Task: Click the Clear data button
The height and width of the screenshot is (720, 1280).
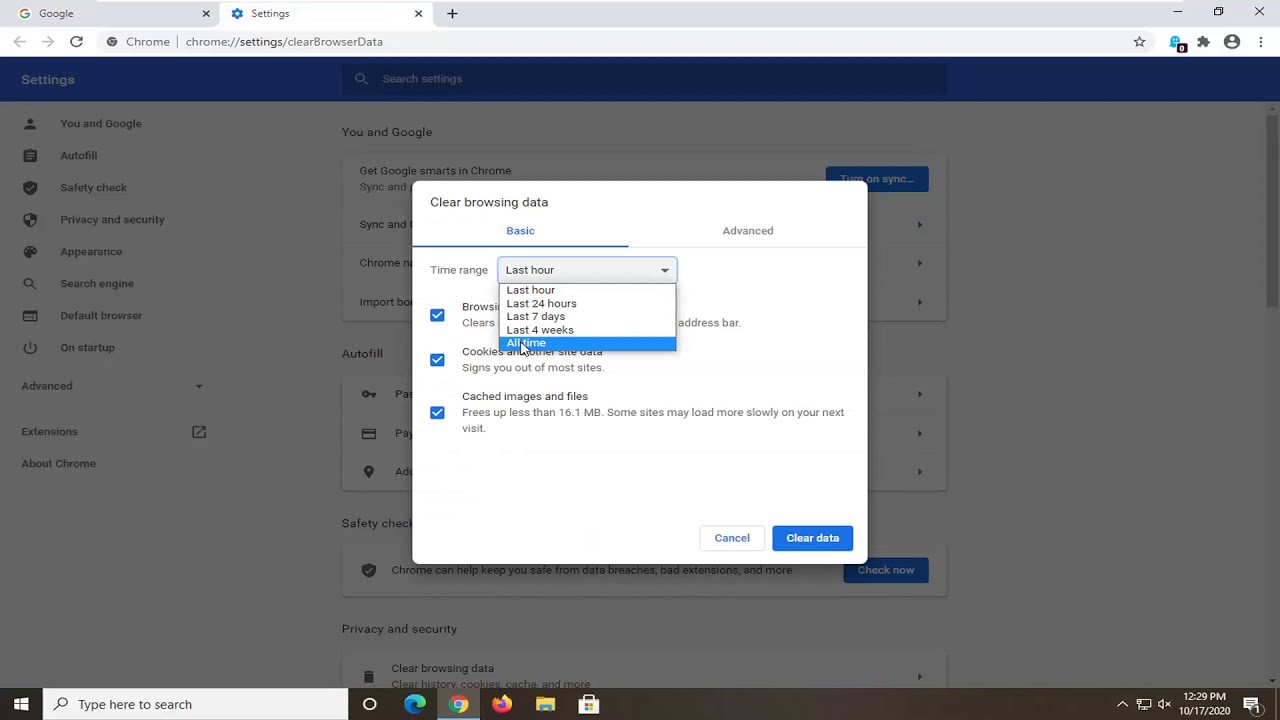Action: (812, 538)
